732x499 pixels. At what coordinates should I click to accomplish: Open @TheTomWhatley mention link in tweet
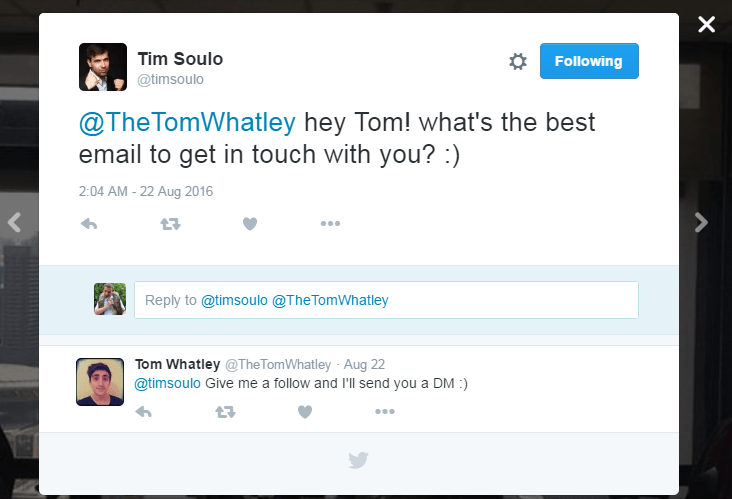coord(187,123)
